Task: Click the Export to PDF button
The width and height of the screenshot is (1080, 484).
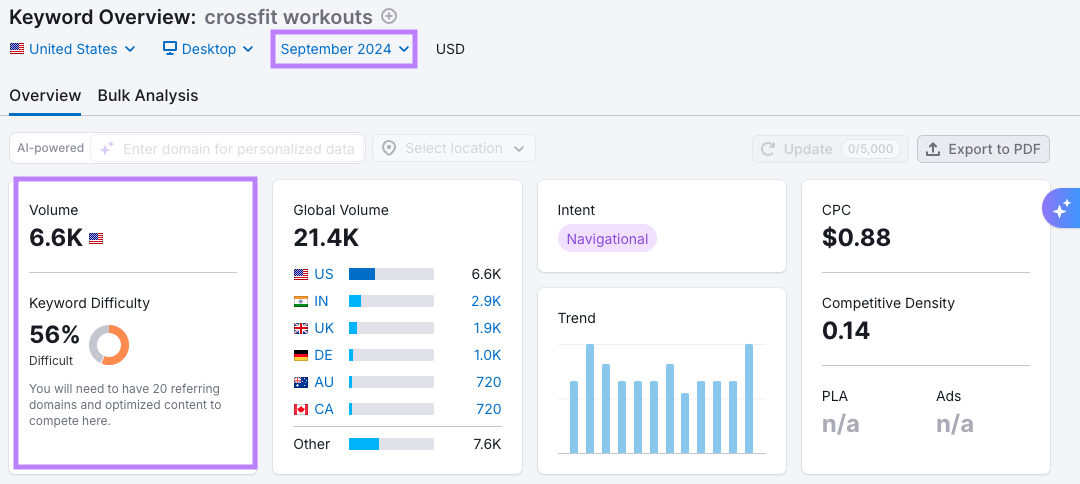Action: pos(983,149)
